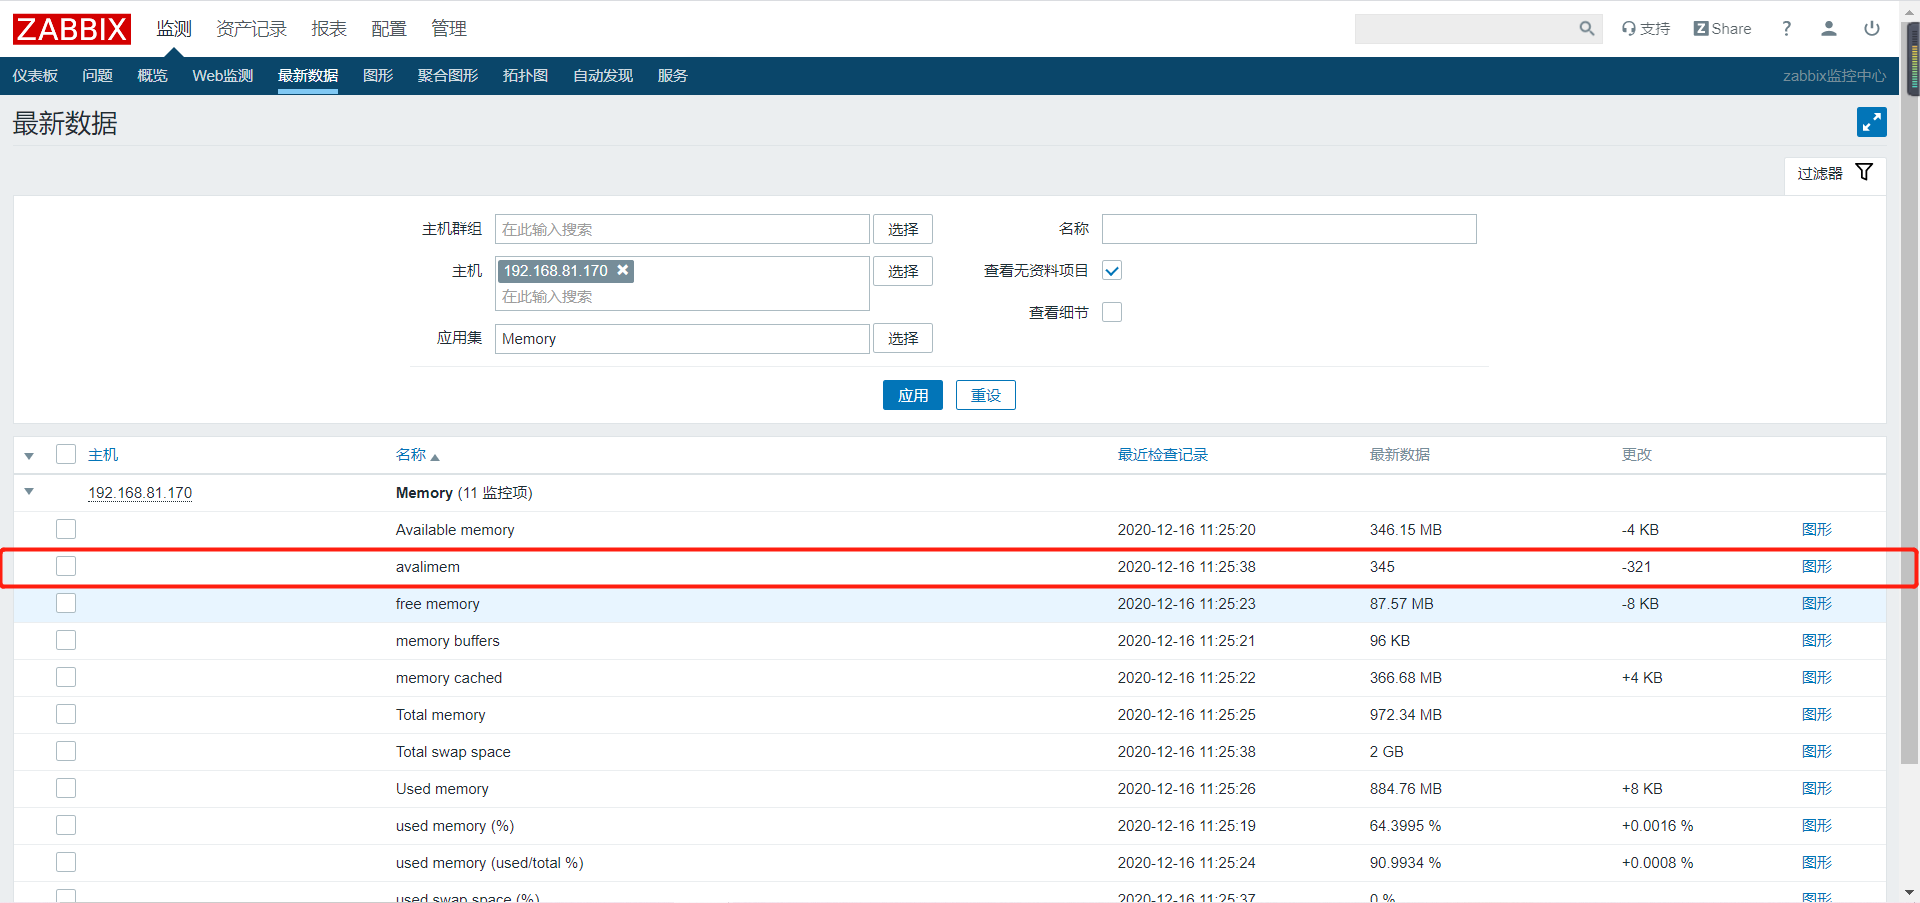The width and height of the screenshot is (1920, 903).
Task: Reset the filter with 重设
Action: tap(986, 395)
